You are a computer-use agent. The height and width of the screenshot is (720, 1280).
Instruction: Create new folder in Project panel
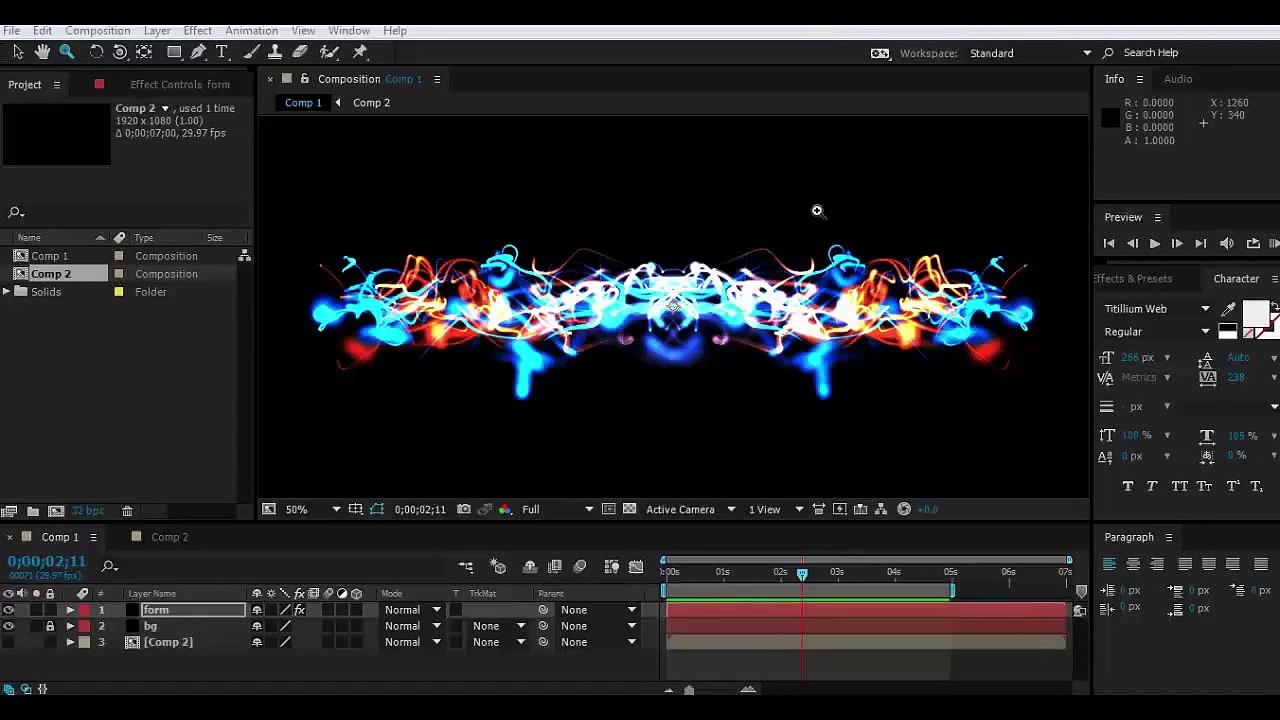(x=33, y=511)
